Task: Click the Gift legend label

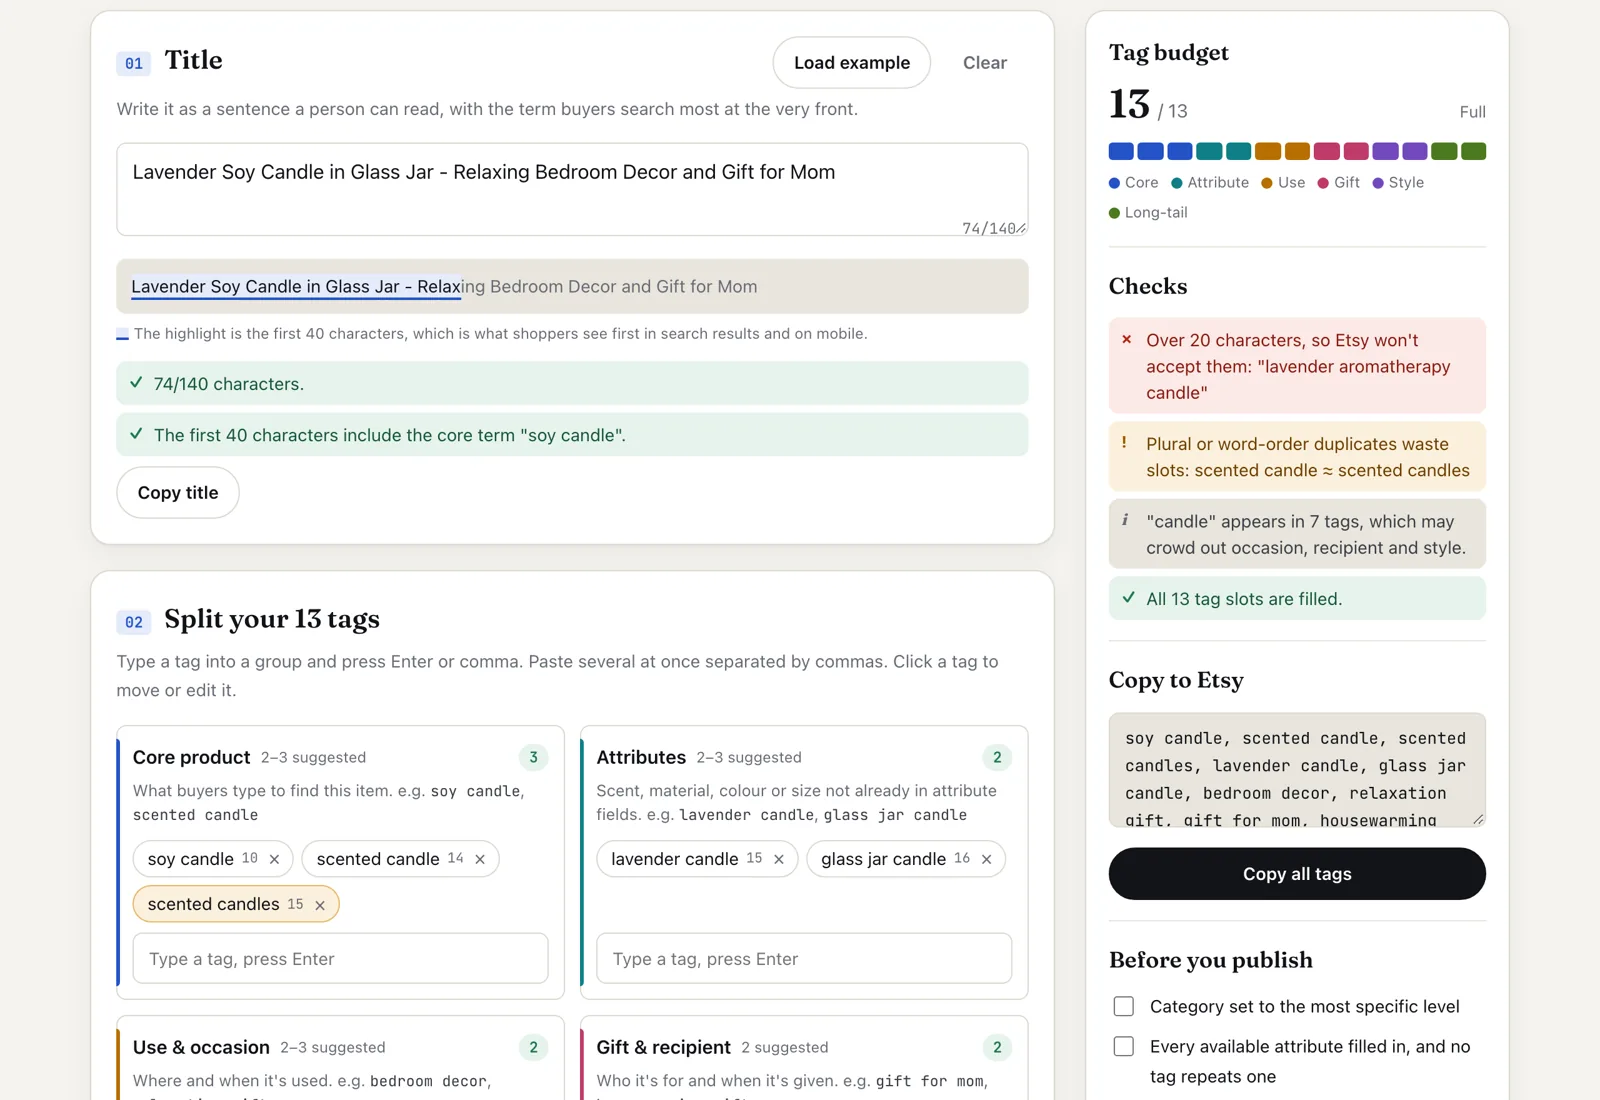Action: 1339,183
